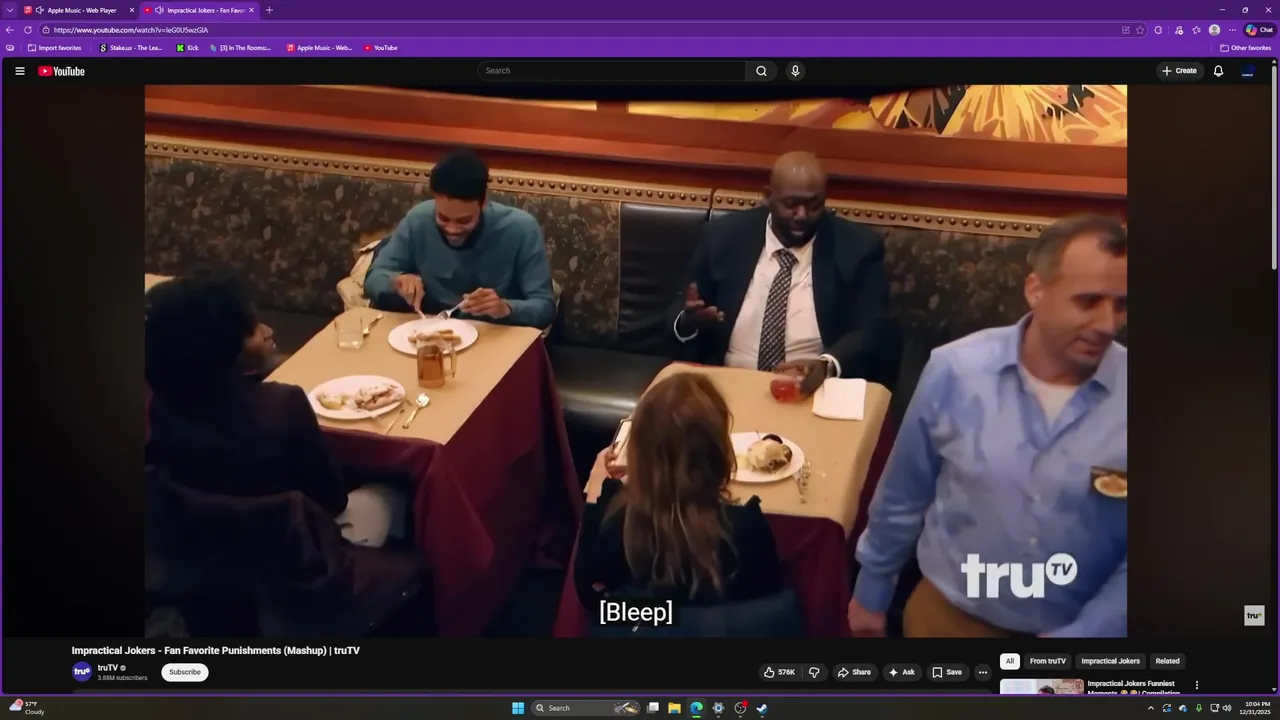Screen dimensions: 1280x720
Task: Open Create menu in YouTube header
Action: point(1179,71)
